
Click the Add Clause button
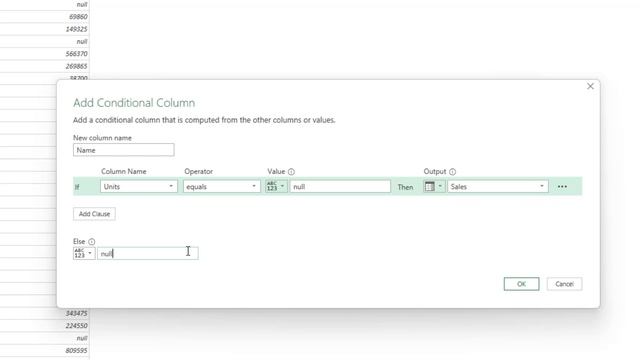pos(94,214)
